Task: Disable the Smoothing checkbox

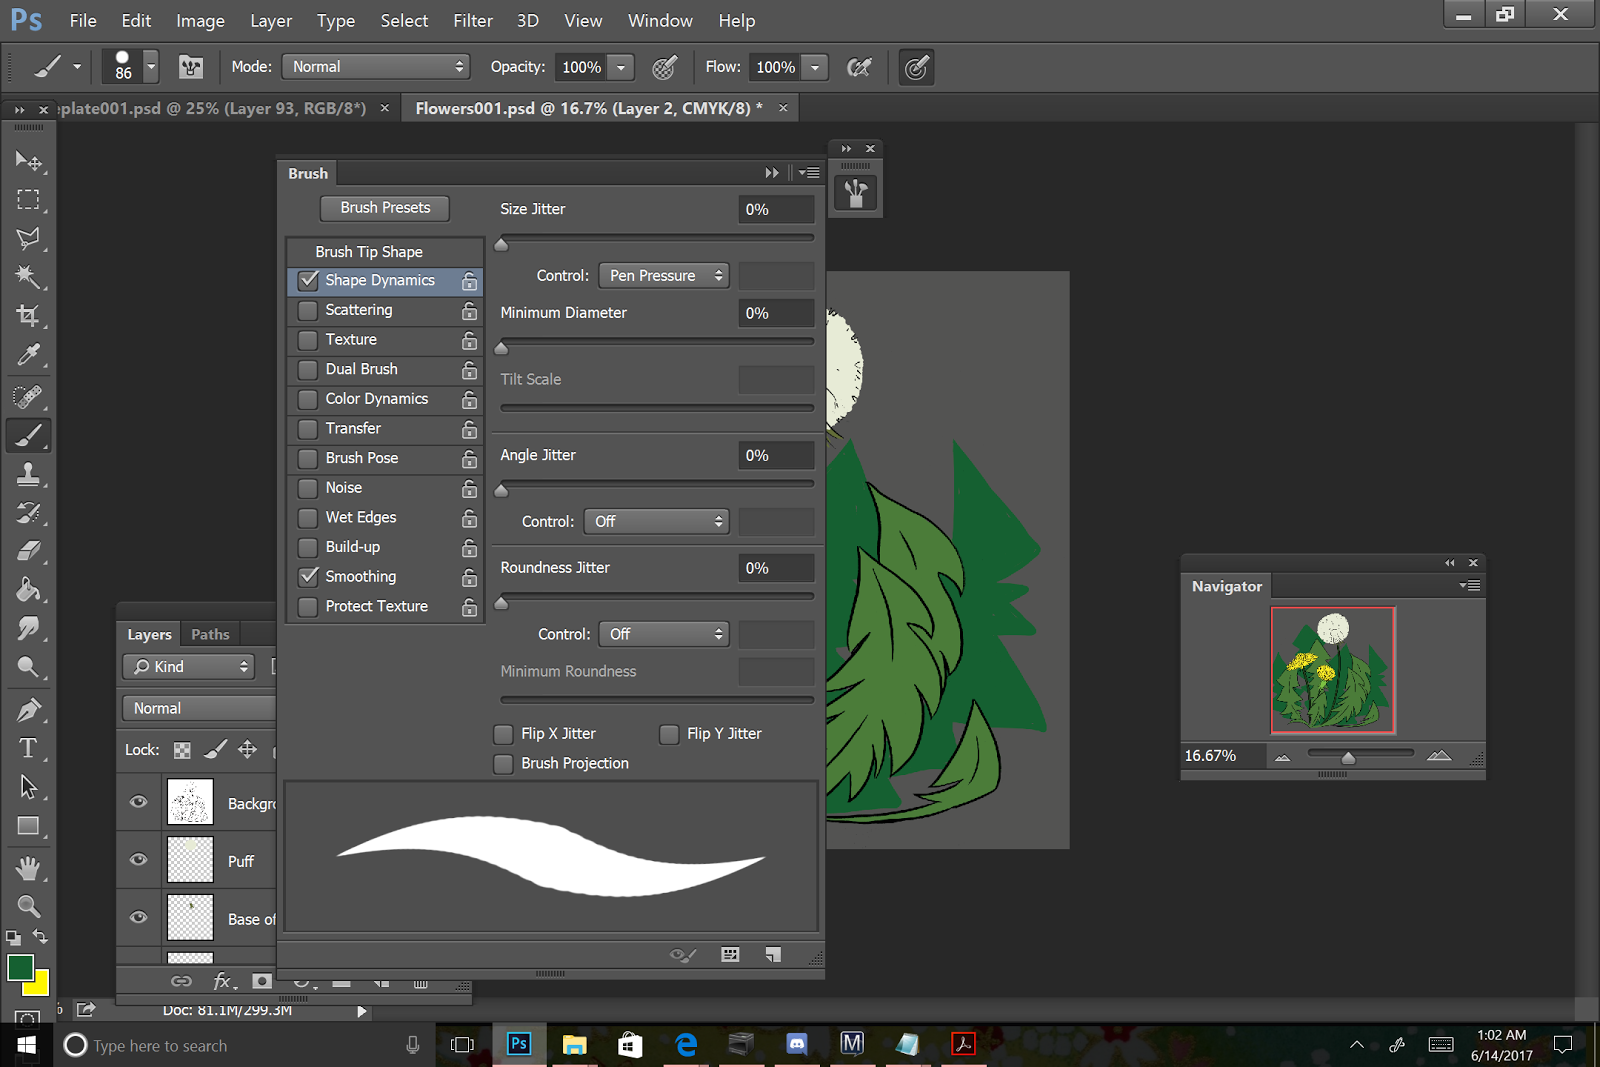Action: point(308,577)
